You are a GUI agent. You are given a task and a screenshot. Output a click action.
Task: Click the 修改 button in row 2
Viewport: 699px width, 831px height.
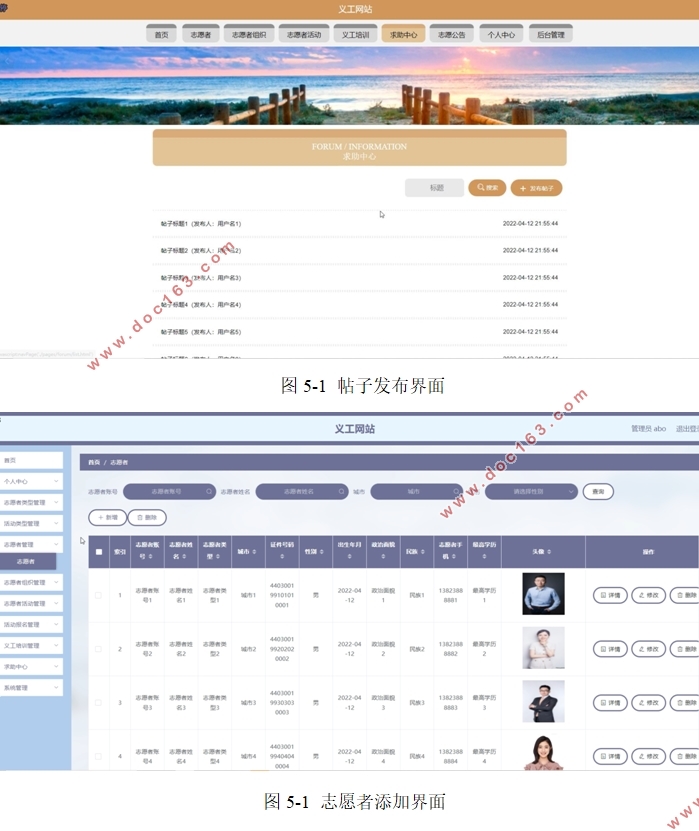[x=649, y=649]
